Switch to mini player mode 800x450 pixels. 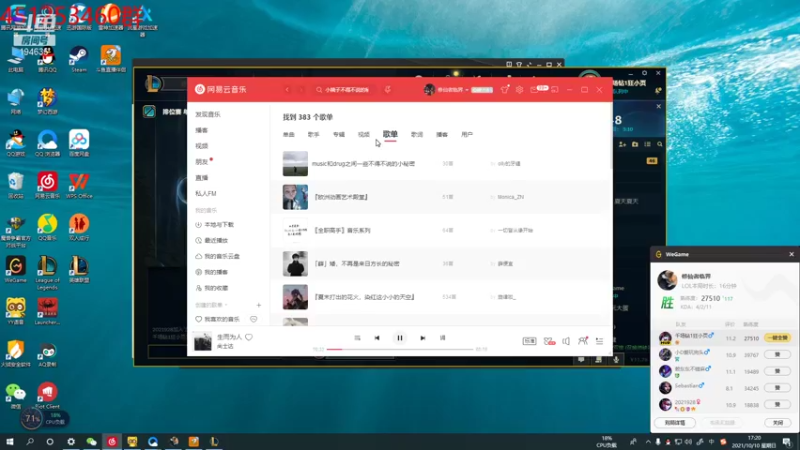[555, 90]
